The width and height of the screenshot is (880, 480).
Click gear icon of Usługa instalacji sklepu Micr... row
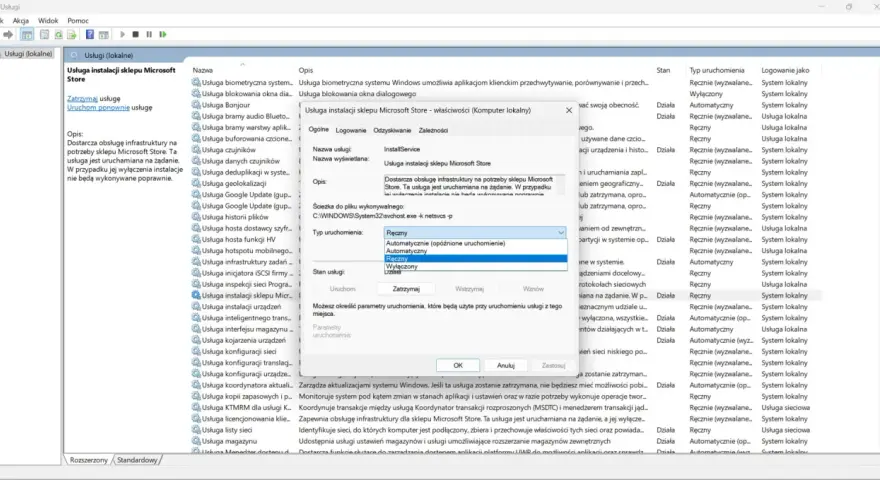point(196,295)
